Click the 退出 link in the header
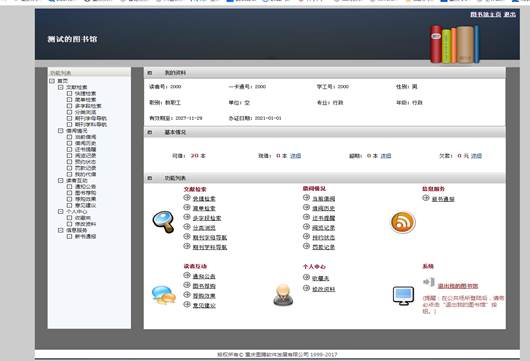The width and height of the screenshot is (530, 361). coord(510,14)
